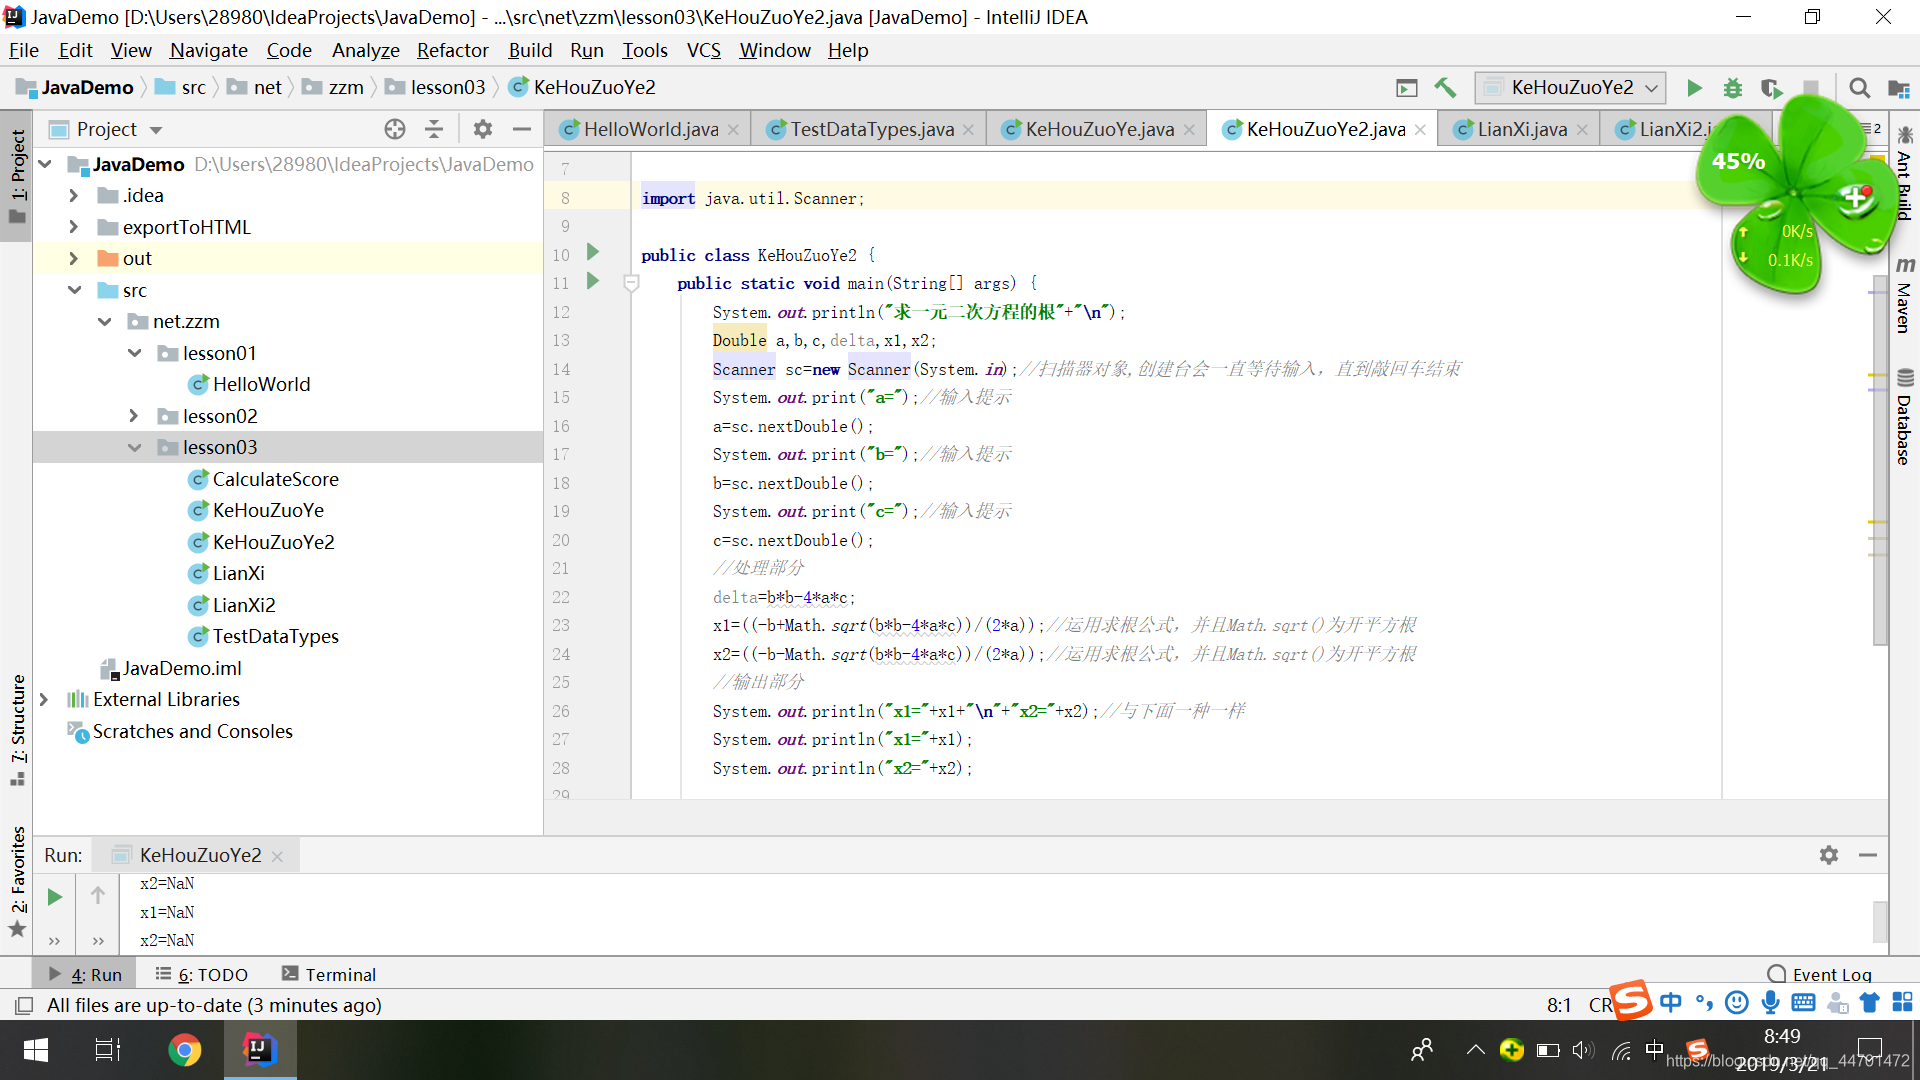Start debugging with the bug icon

tap(1733, 88)
